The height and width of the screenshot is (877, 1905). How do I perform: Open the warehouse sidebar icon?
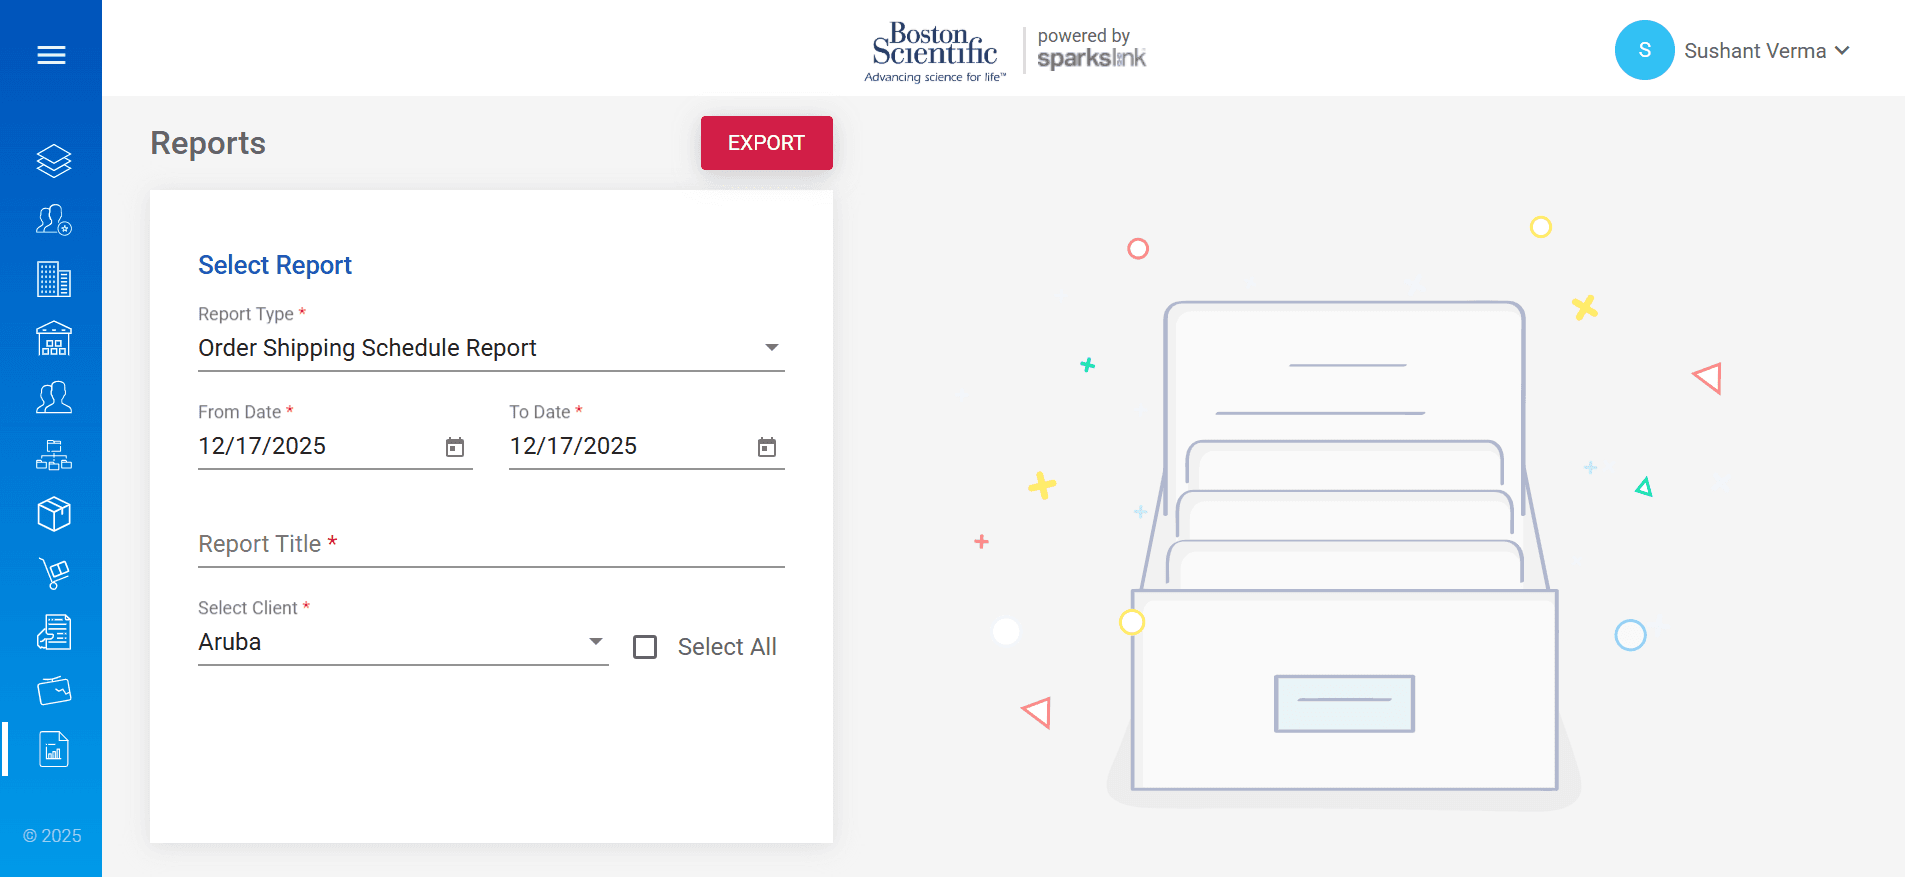[x=54, y=339]
